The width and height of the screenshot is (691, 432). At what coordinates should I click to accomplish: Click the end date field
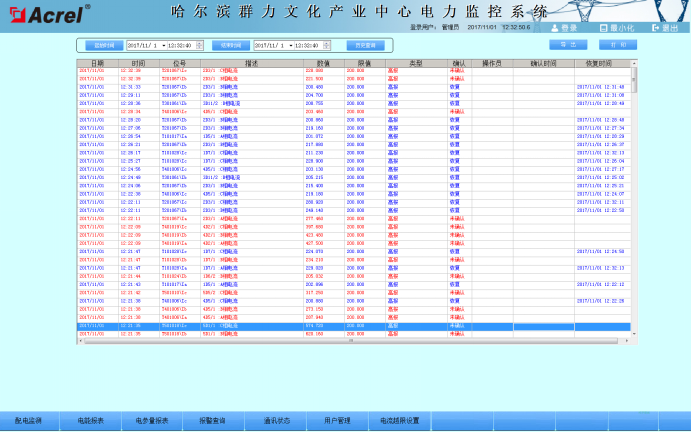(x=271, y=45)
